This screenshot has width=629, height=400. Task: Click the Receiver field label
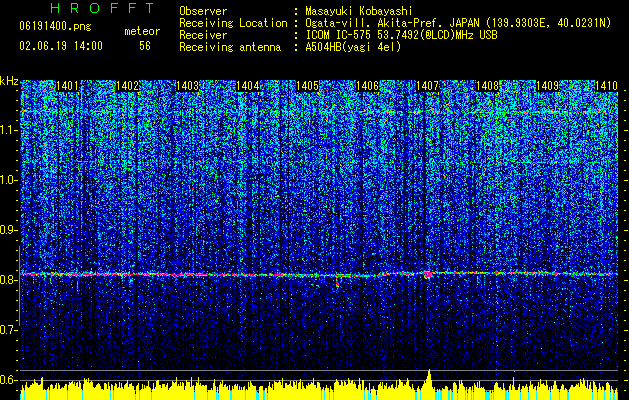[x=203, y=35]
